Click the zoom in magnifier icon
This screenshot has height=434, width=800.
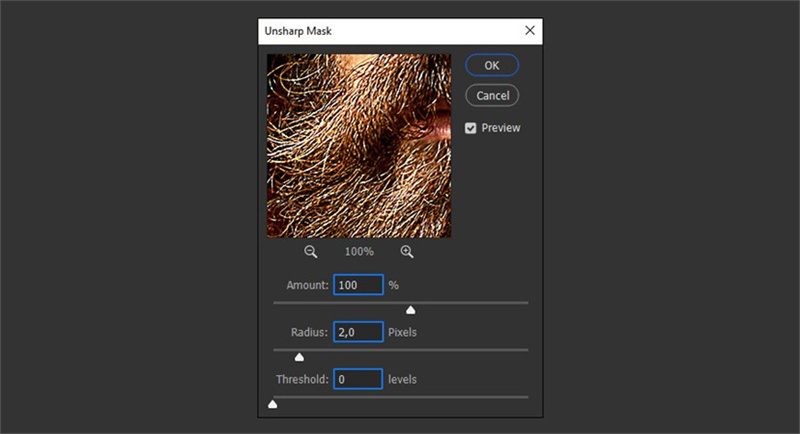click(407, 252)
